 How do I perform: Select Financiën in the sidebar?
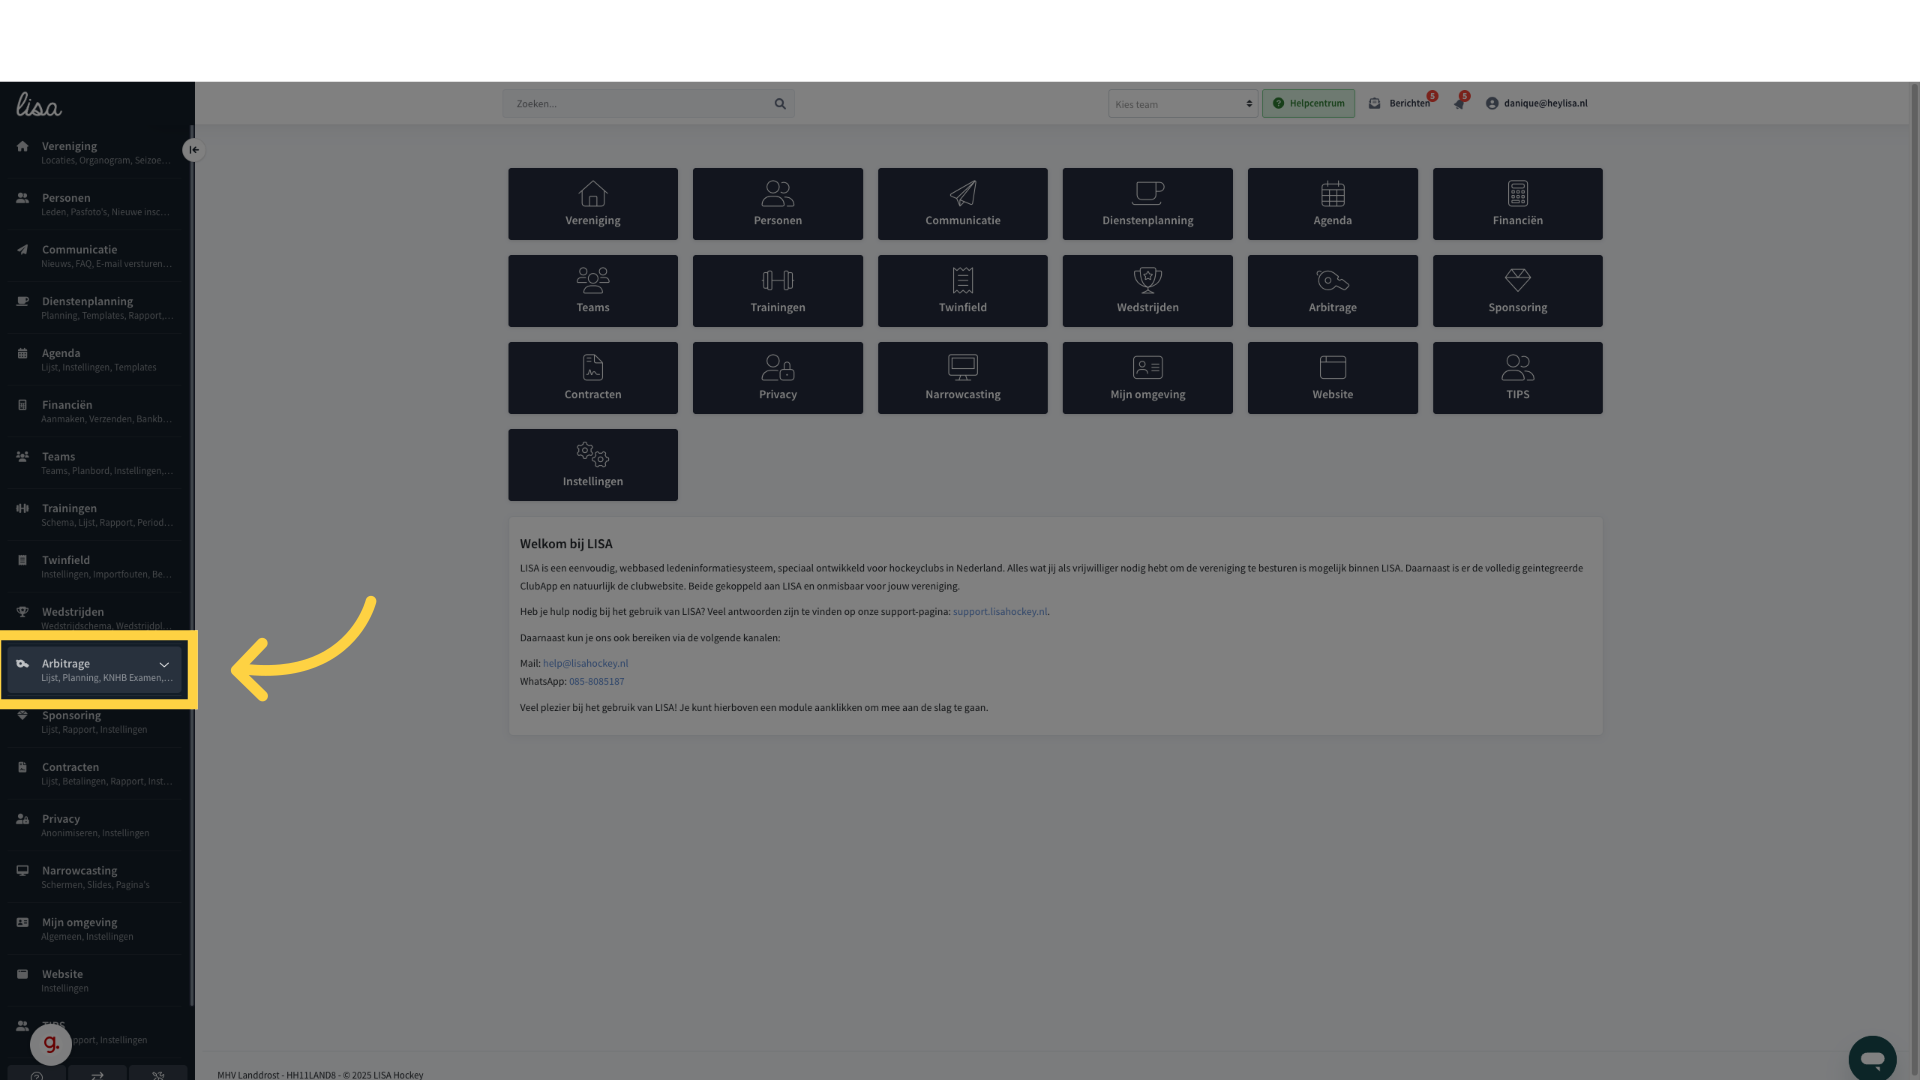[x=95, y=411]
